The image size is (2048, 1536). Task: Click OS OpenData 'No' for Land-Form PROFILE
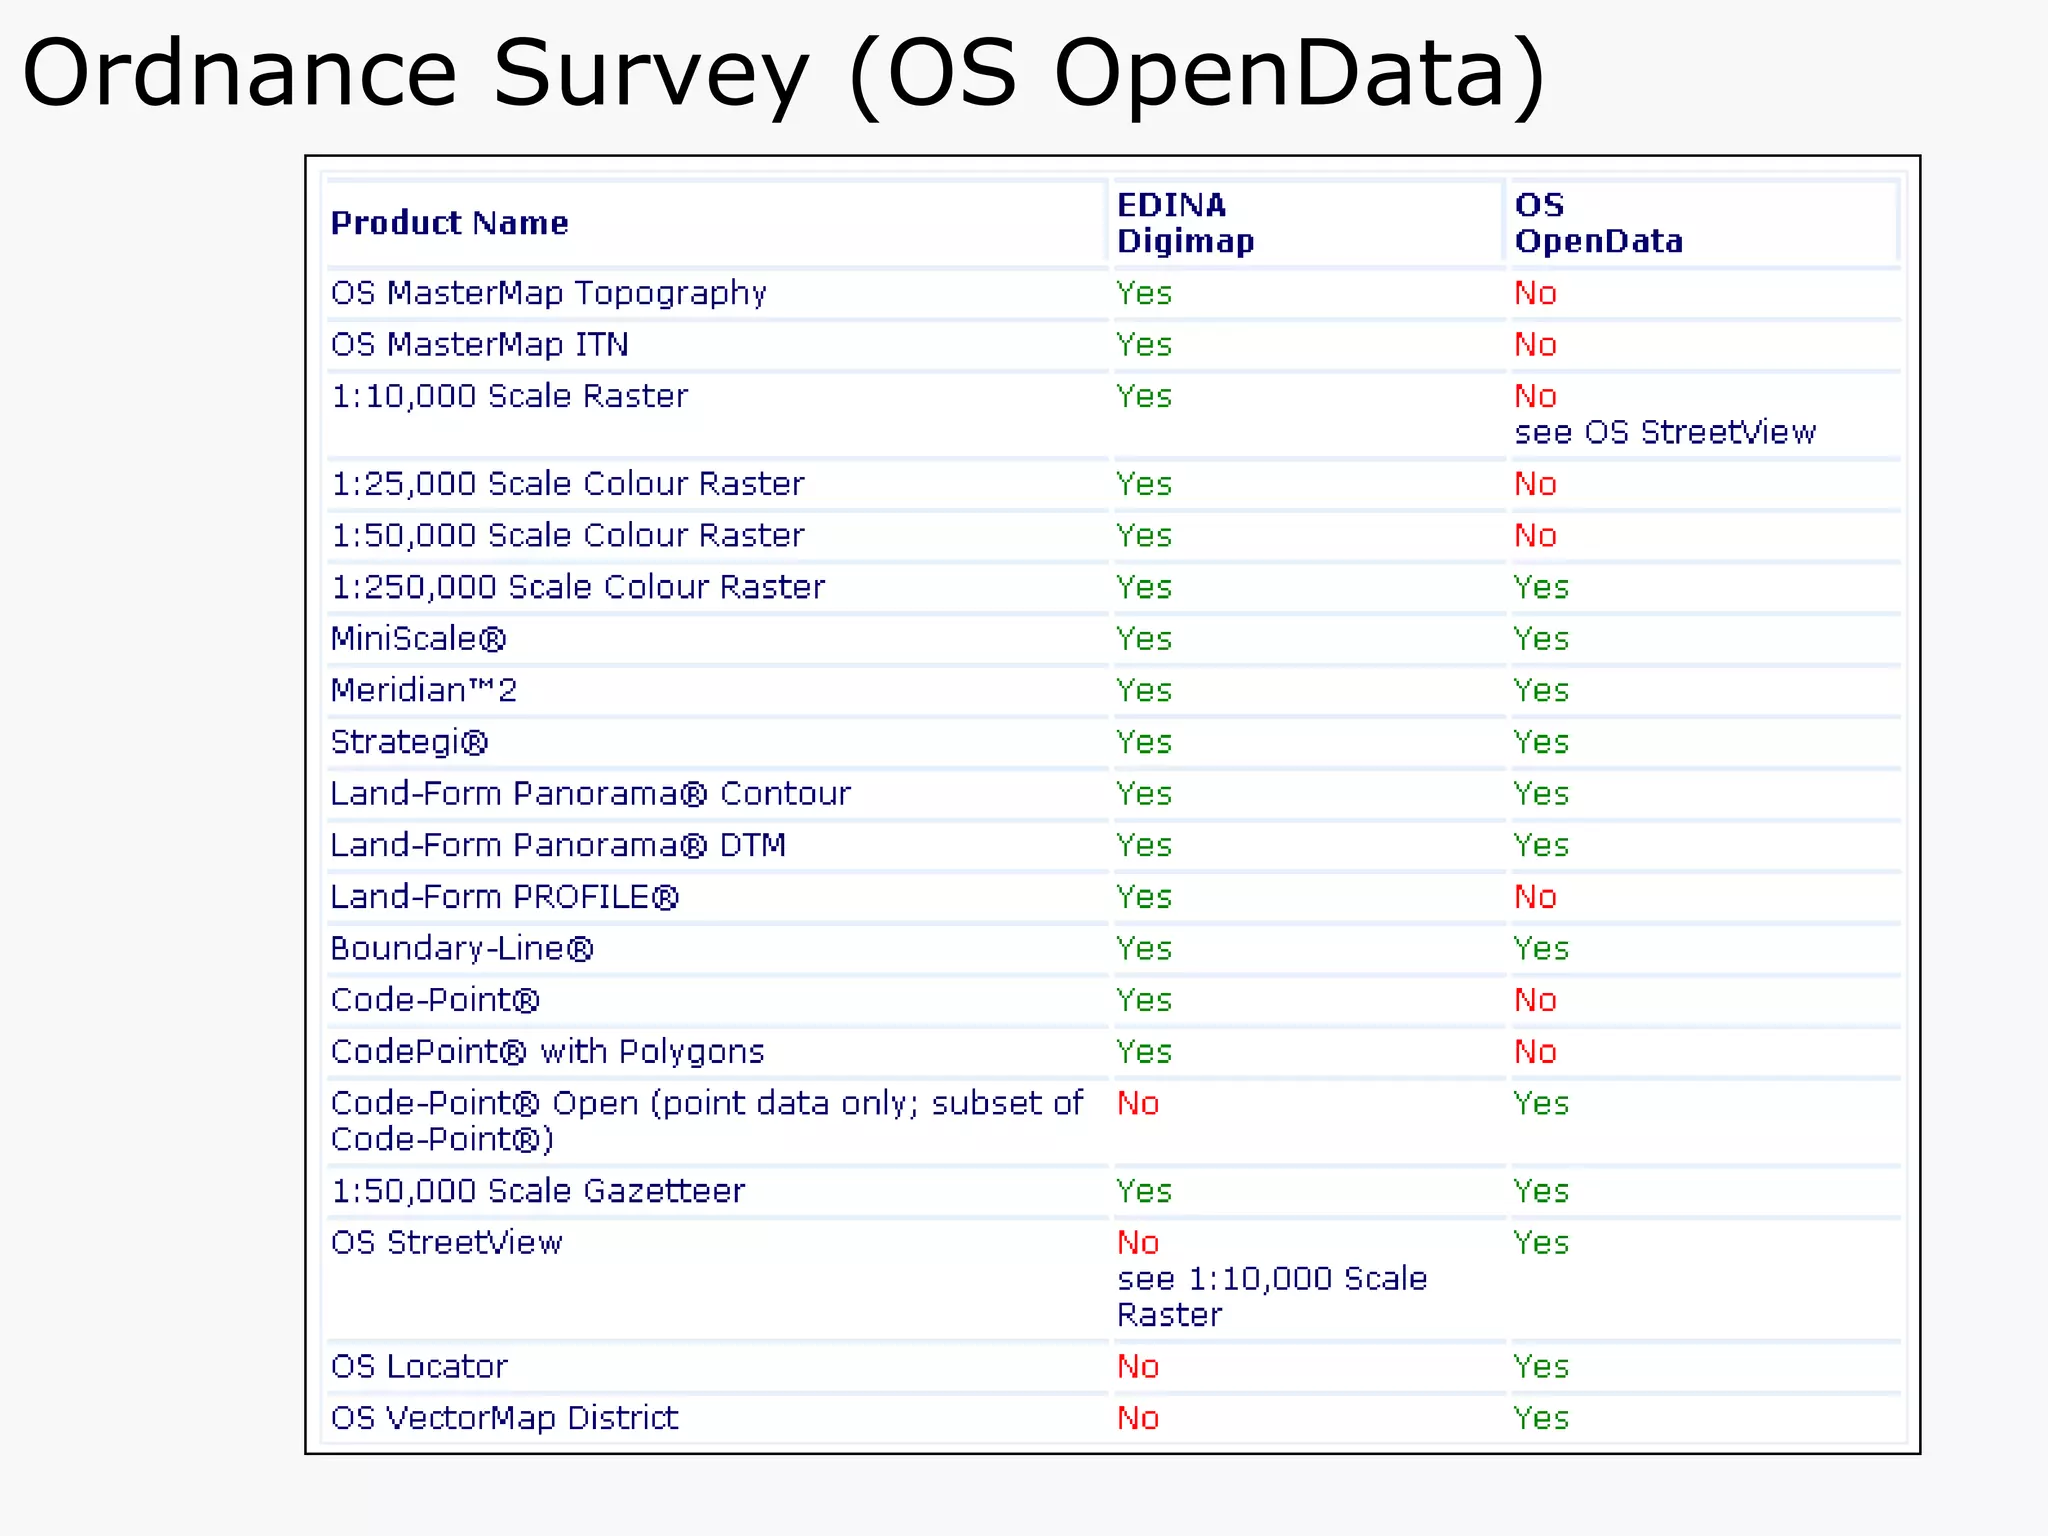1535,897
